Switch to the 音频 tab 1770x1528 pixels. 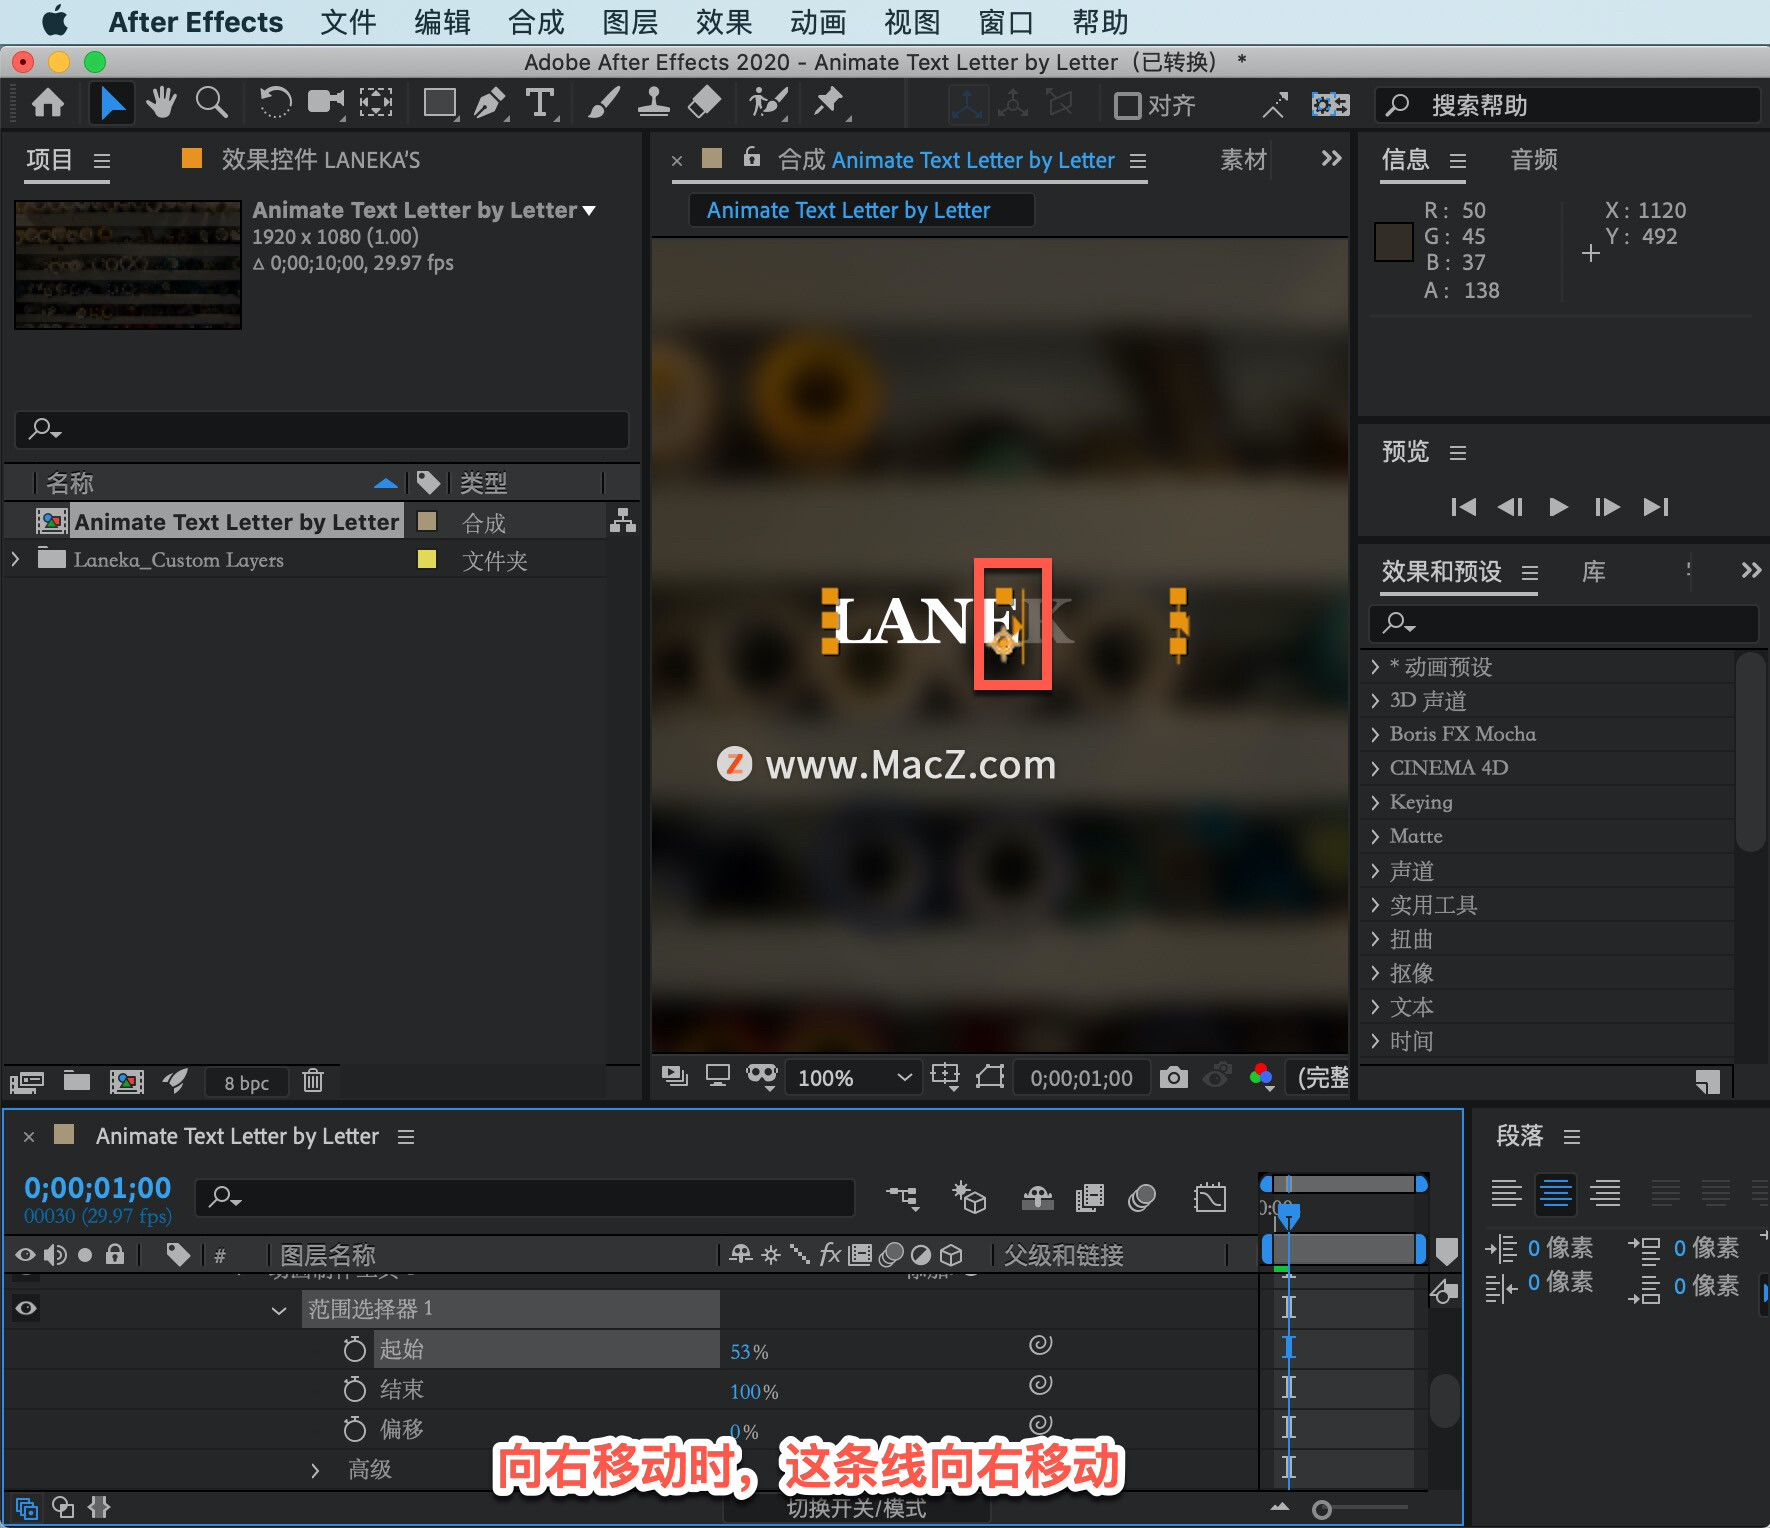[1534, 160]
